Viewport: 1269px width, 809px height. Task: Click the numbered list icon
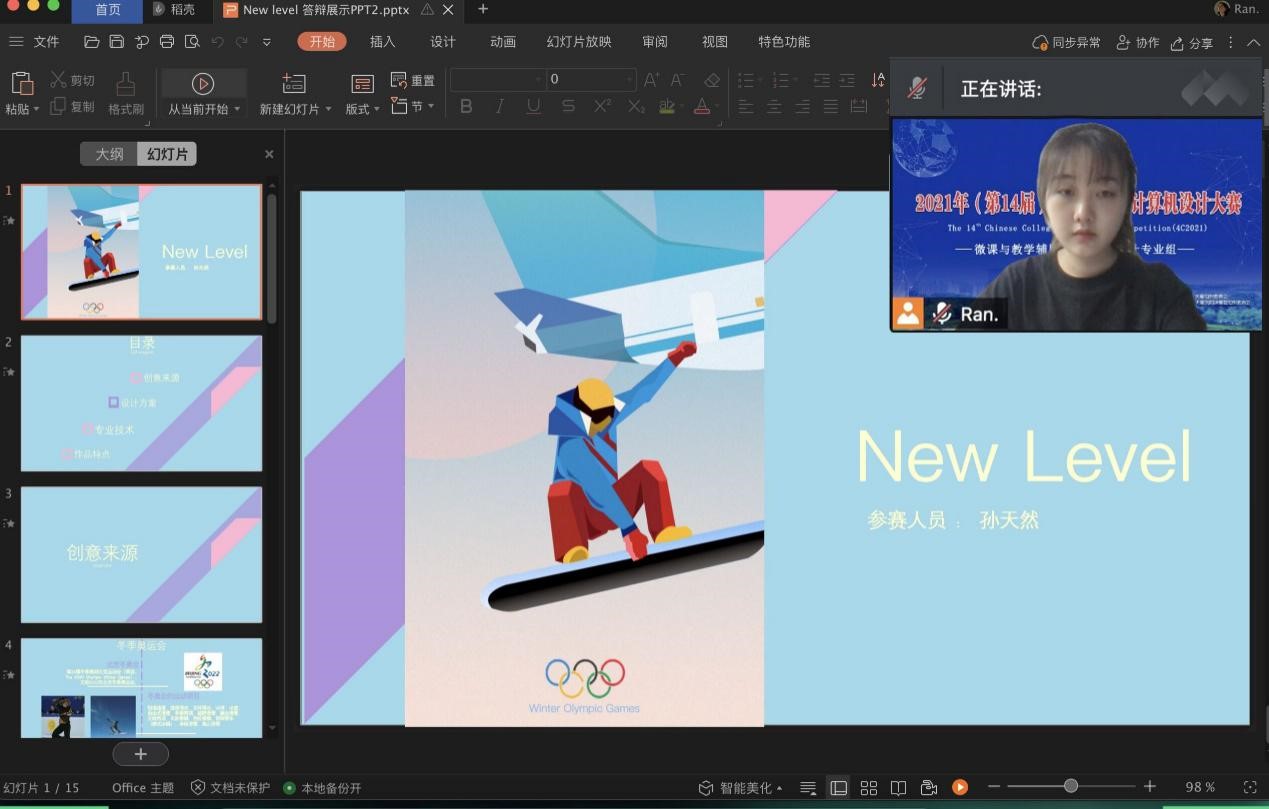781,80
